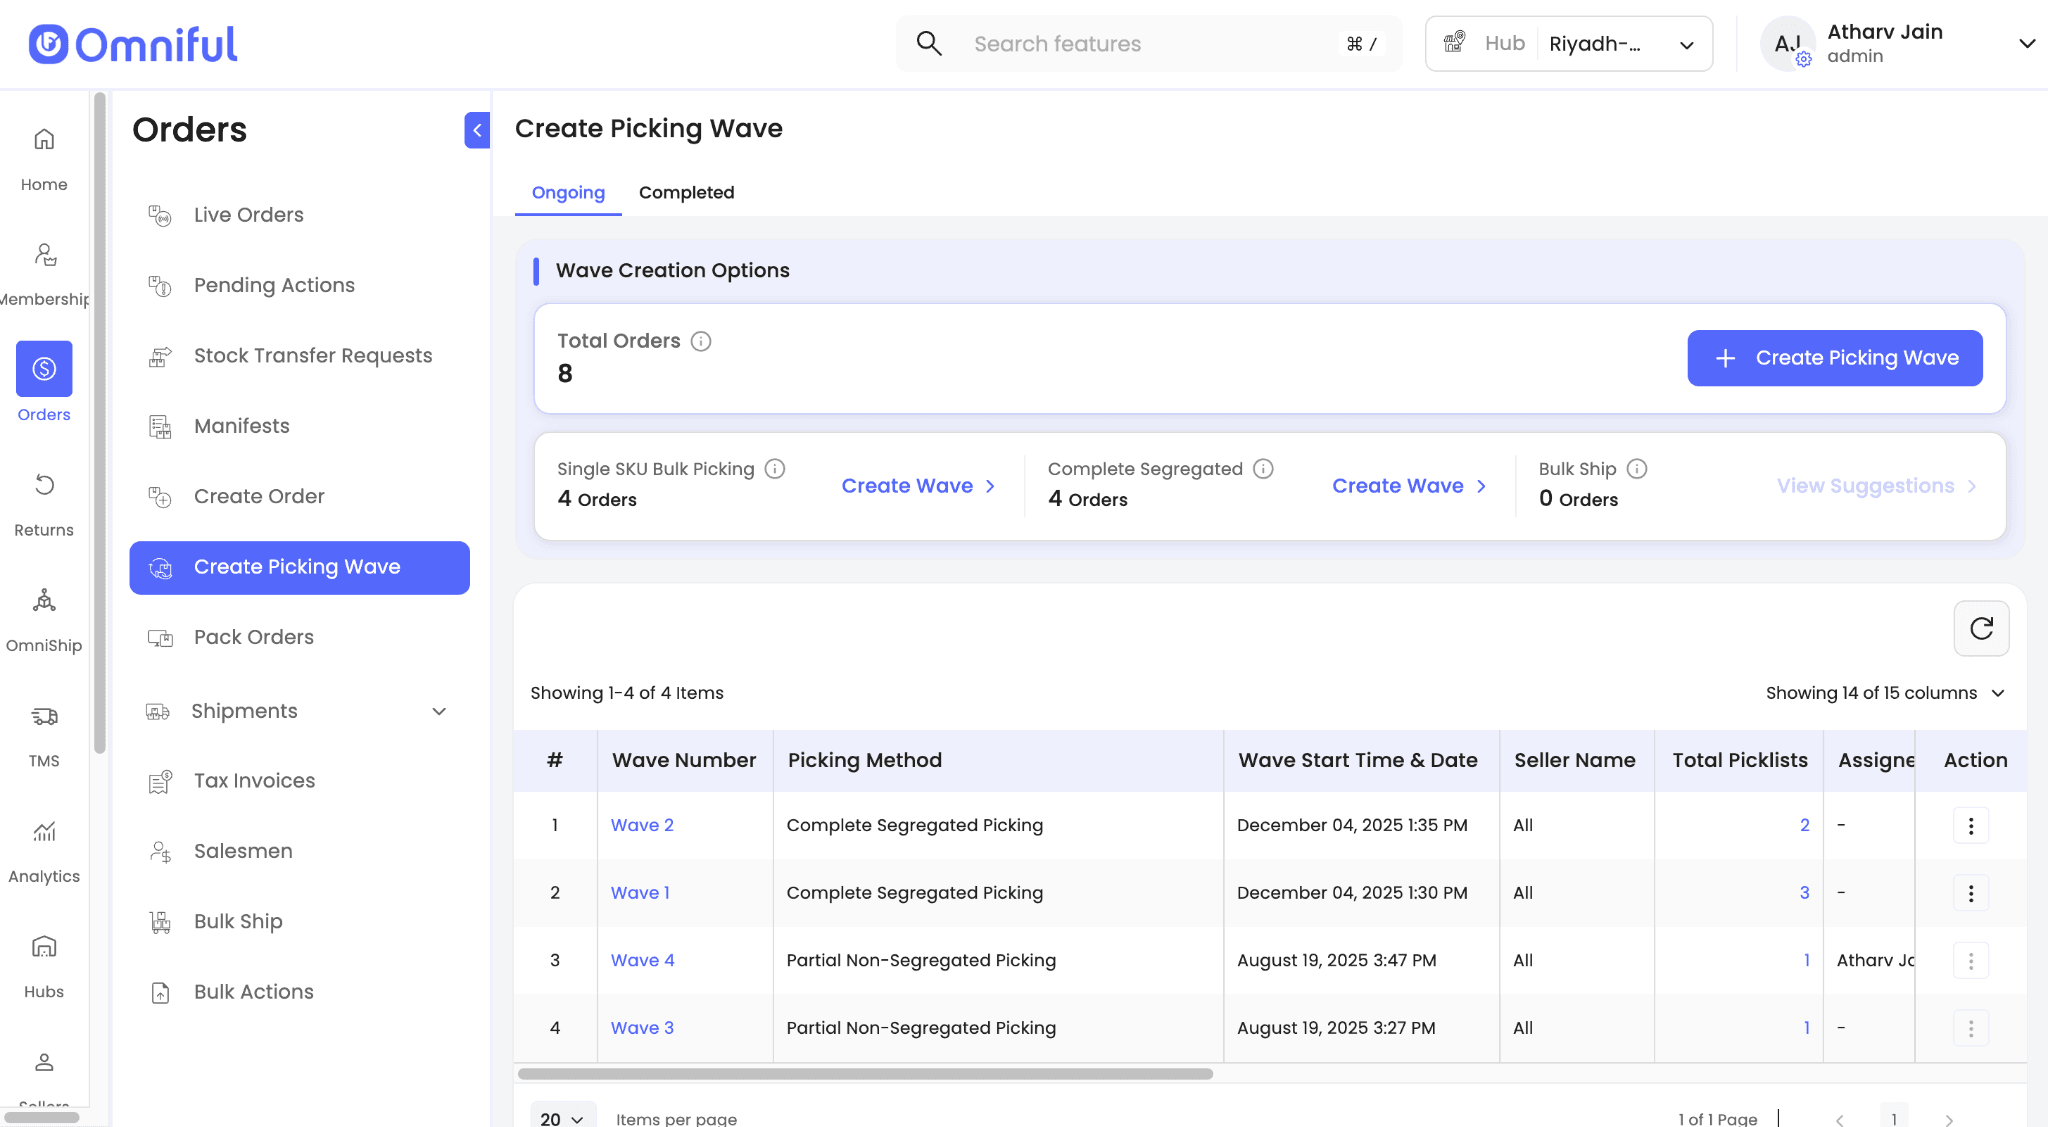Open the Returns section icon
The image size is (2048, 1127).
[44, 486]
